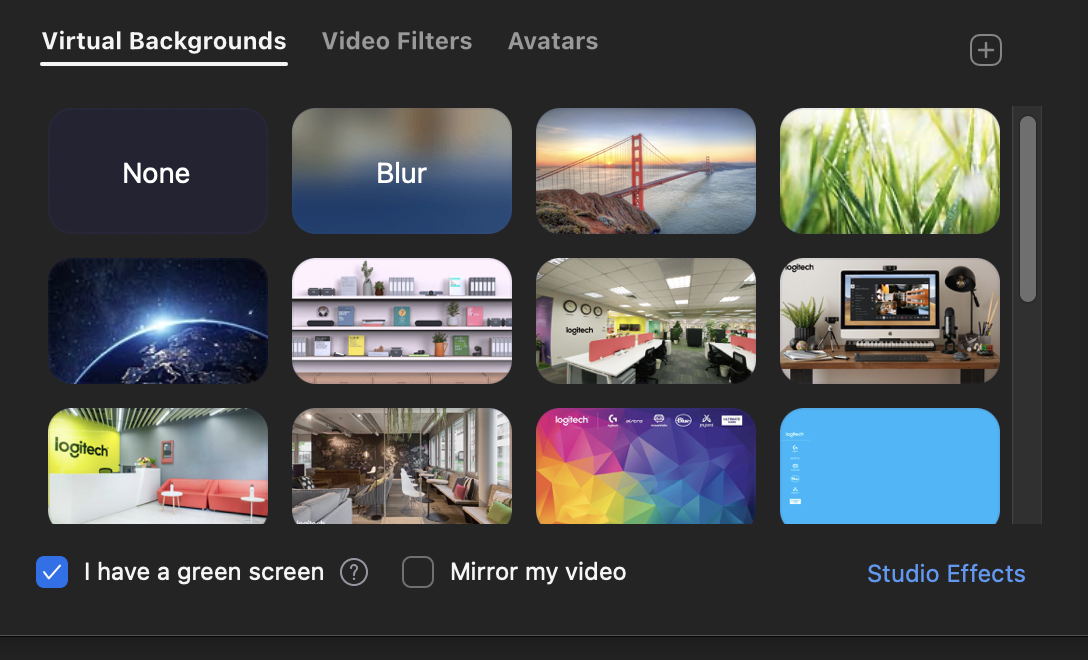Viewport: 1088px width, 660px height.
Task: Uncheck I have a green screen
Action: click(x=52, y=572)
